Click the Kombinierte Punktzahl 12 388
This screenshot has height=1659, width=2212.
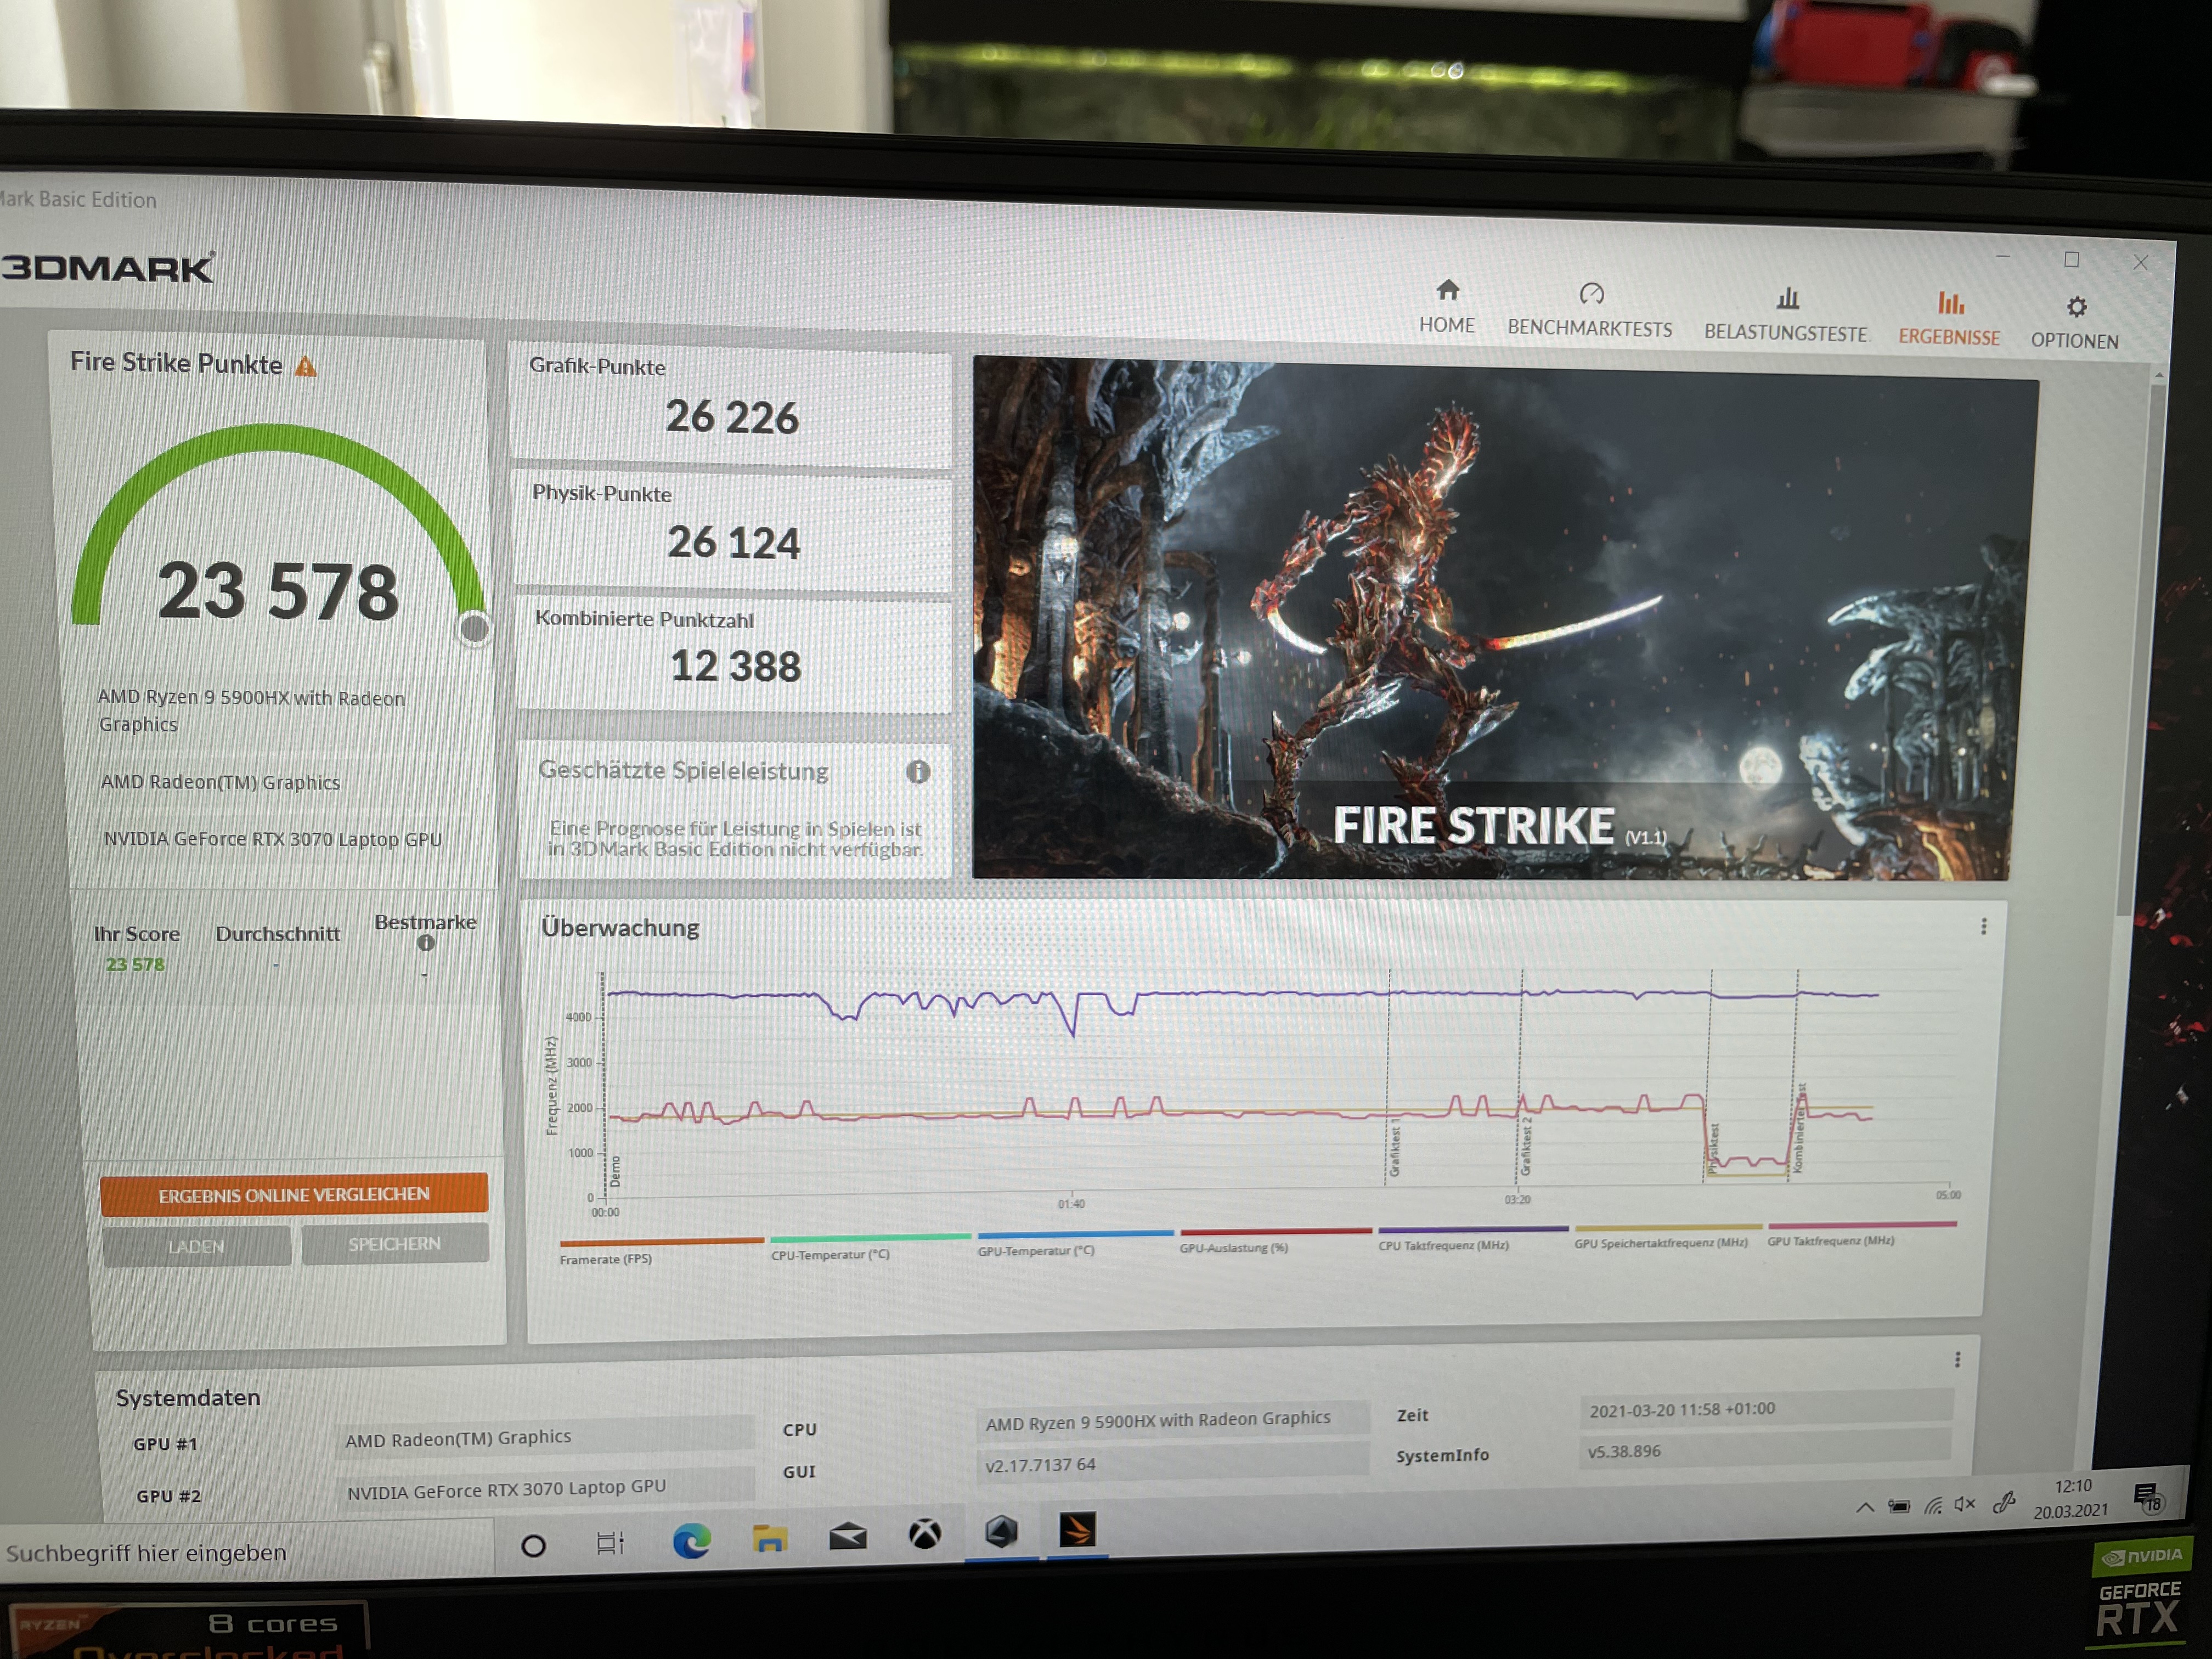click(x=735, y=666)
